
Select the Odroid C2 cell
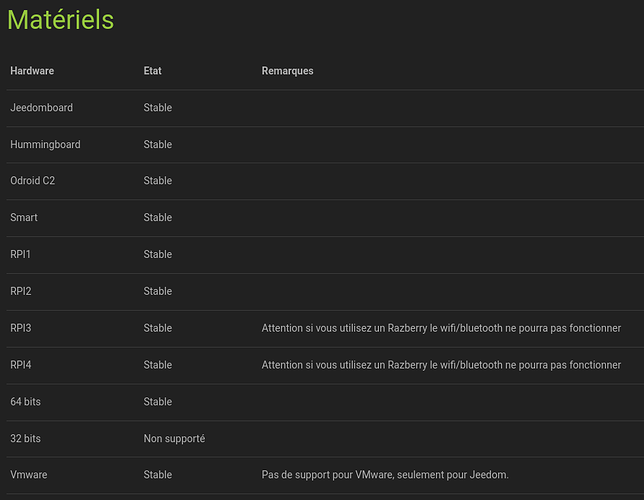[x=32, y=181]
